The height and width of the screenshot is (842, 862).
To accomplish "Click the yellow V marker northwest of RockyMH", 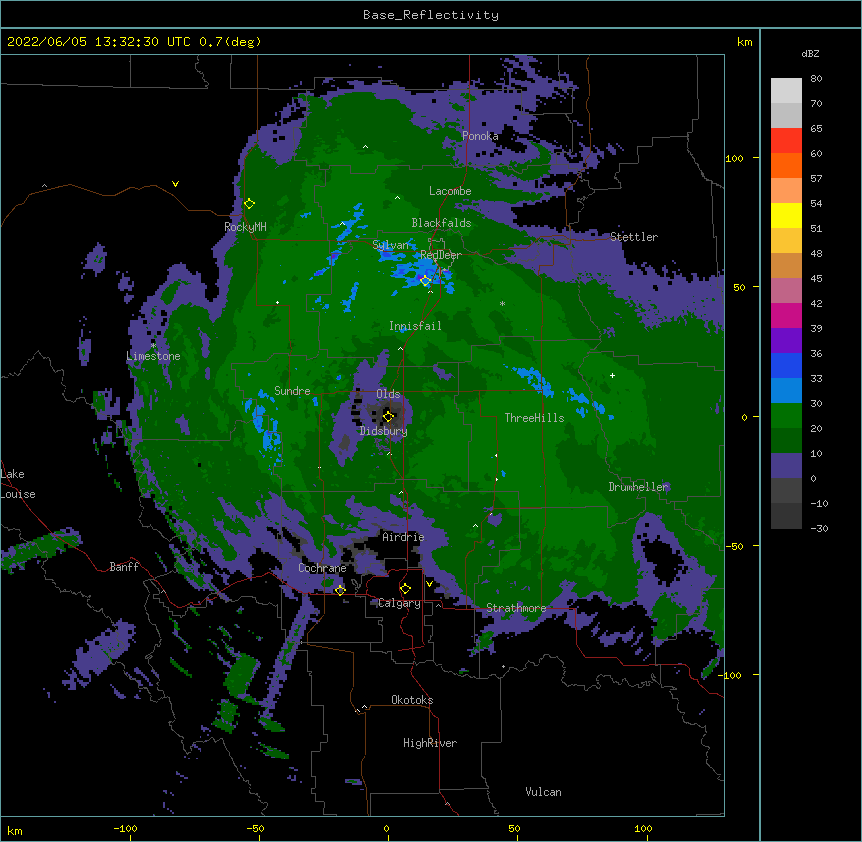I will (x=175, y=184).
